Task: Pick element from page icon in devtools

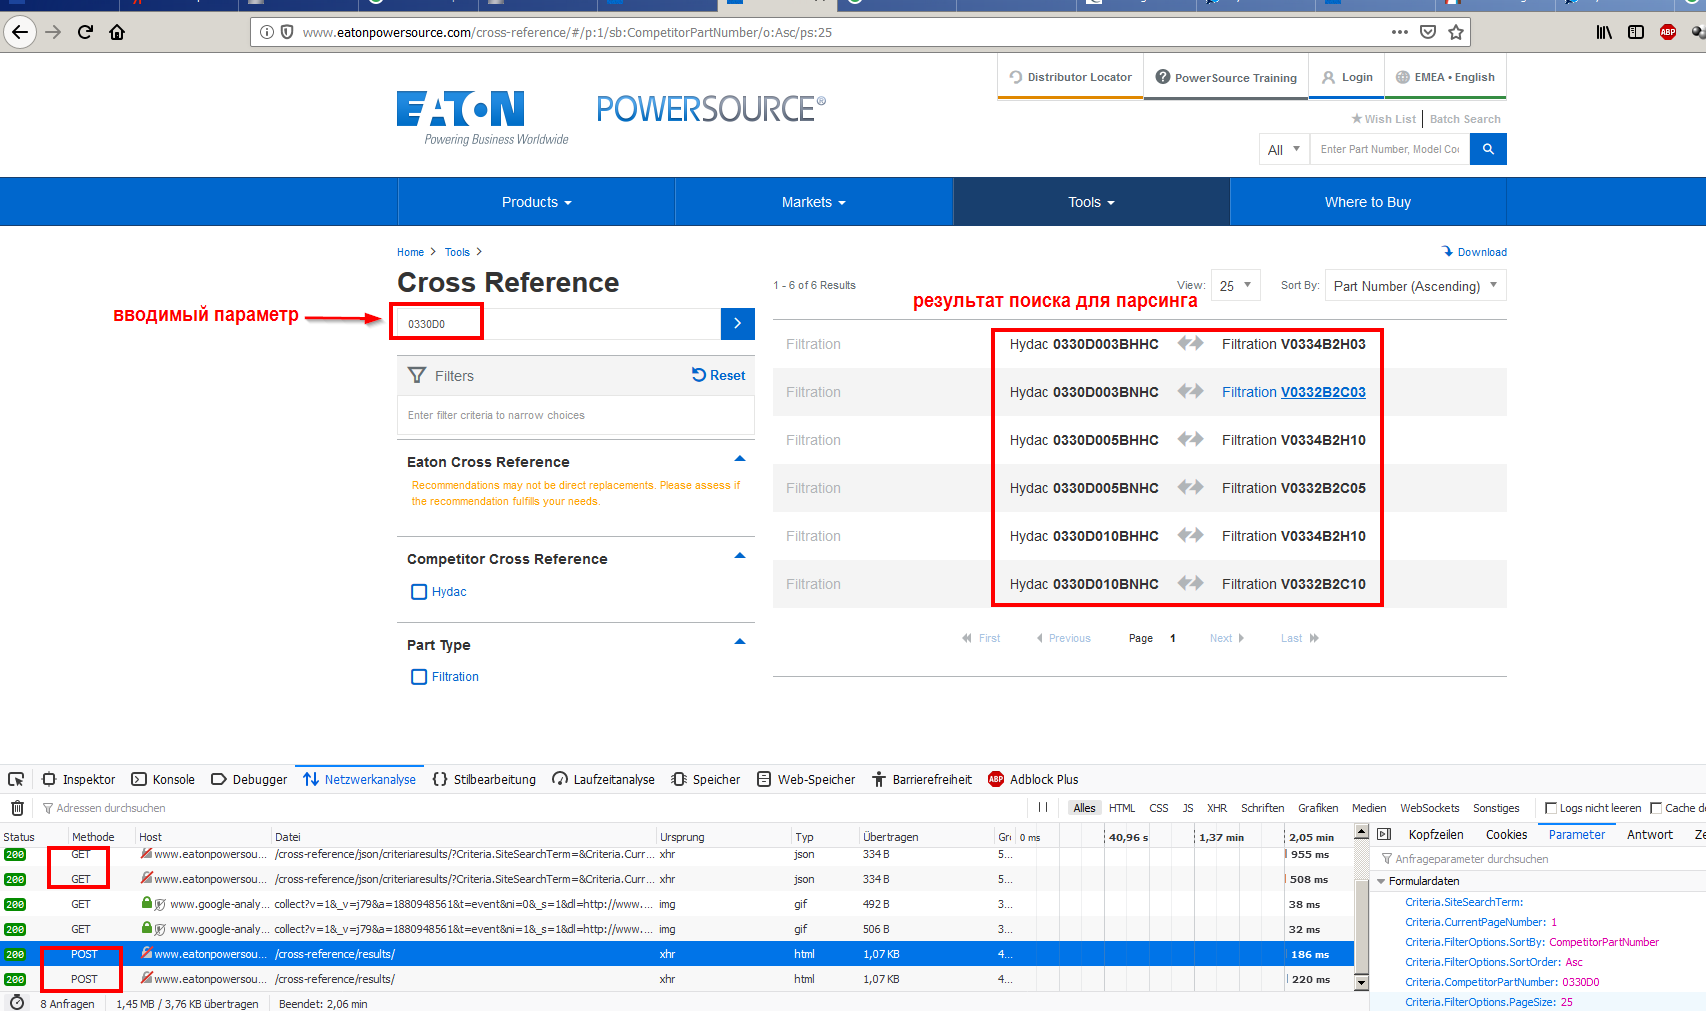Action: (16, 779)
